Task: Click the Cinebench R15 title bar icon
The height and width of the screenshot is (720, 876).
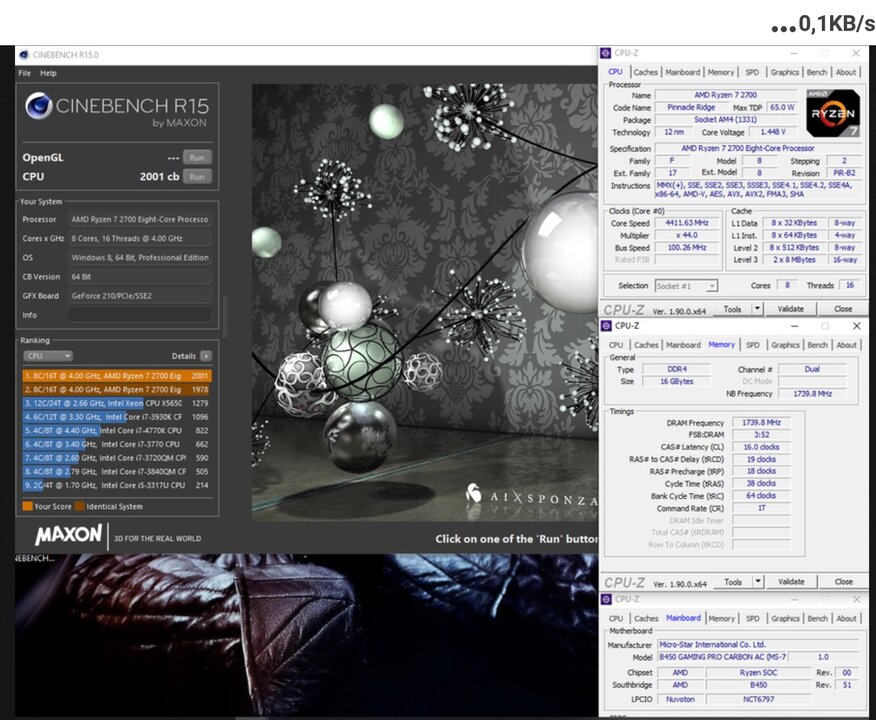Action: 23,55
